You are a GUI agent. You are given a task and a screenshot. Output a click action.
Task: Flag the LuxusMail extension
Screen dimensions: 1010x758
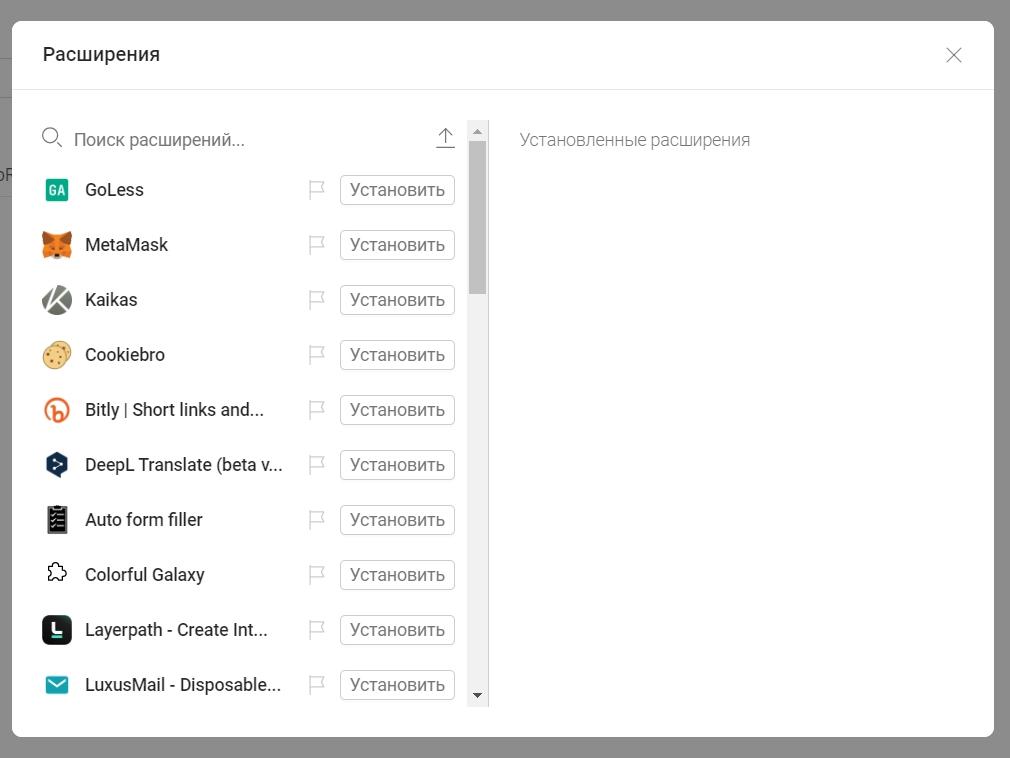point(316,685)
